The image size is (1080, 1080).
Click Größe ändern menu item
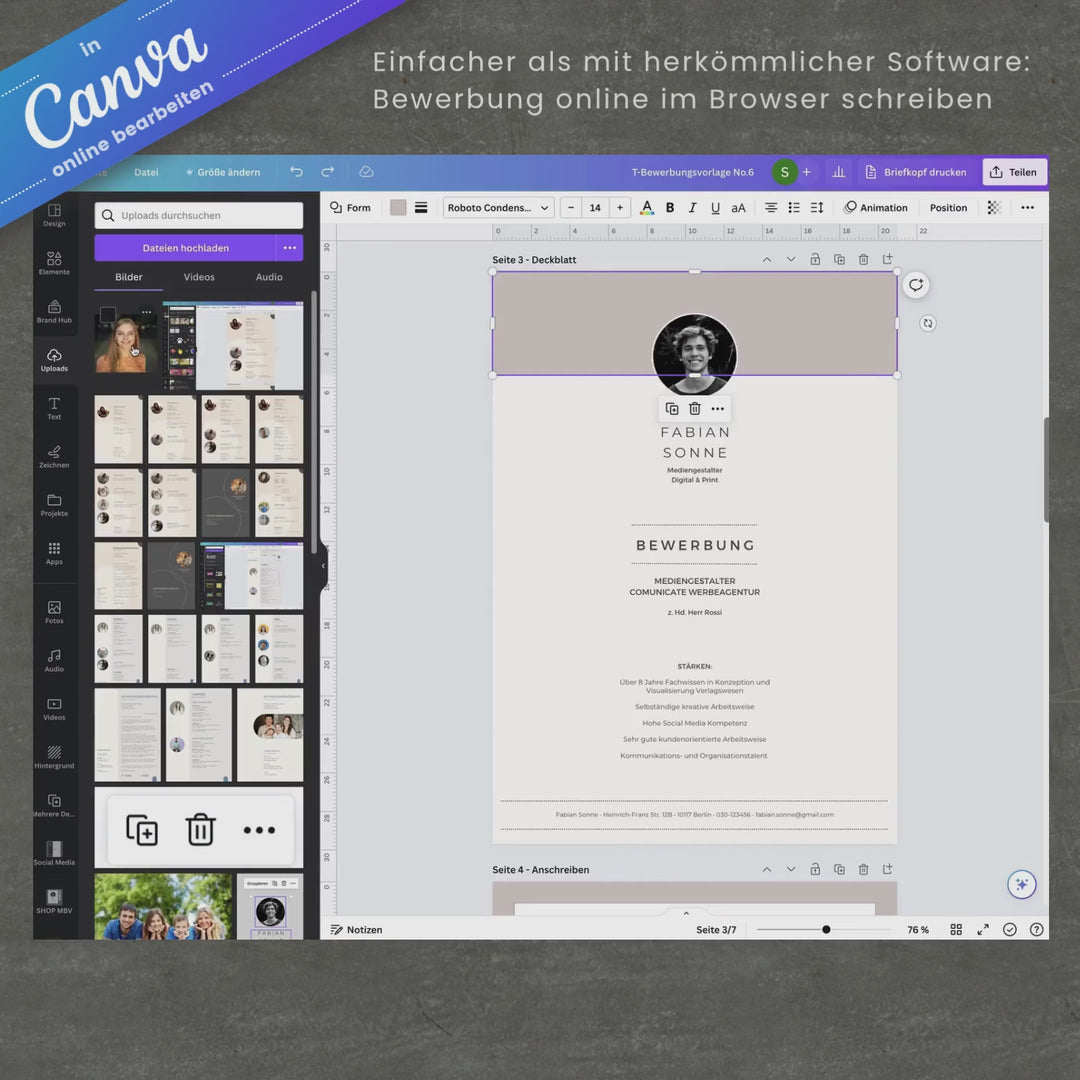[x=223, y=172]
